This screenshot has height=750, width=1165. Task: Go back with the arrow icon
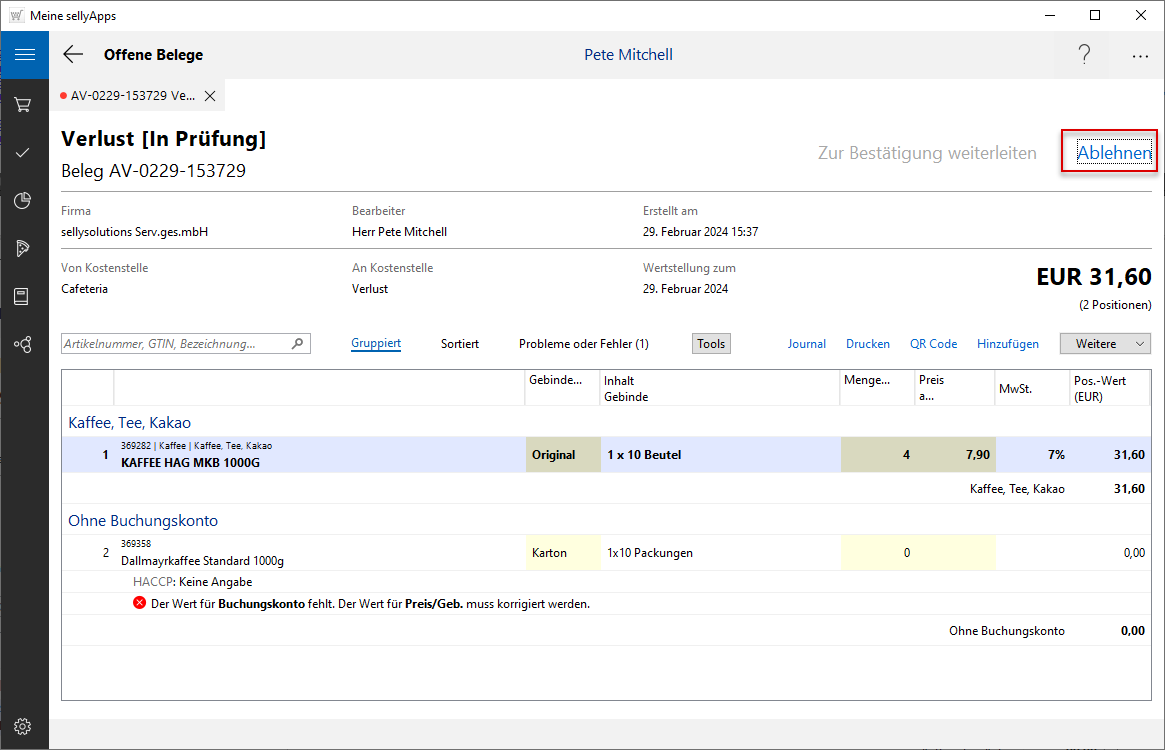pyautogui.click(x=73, y=55)
